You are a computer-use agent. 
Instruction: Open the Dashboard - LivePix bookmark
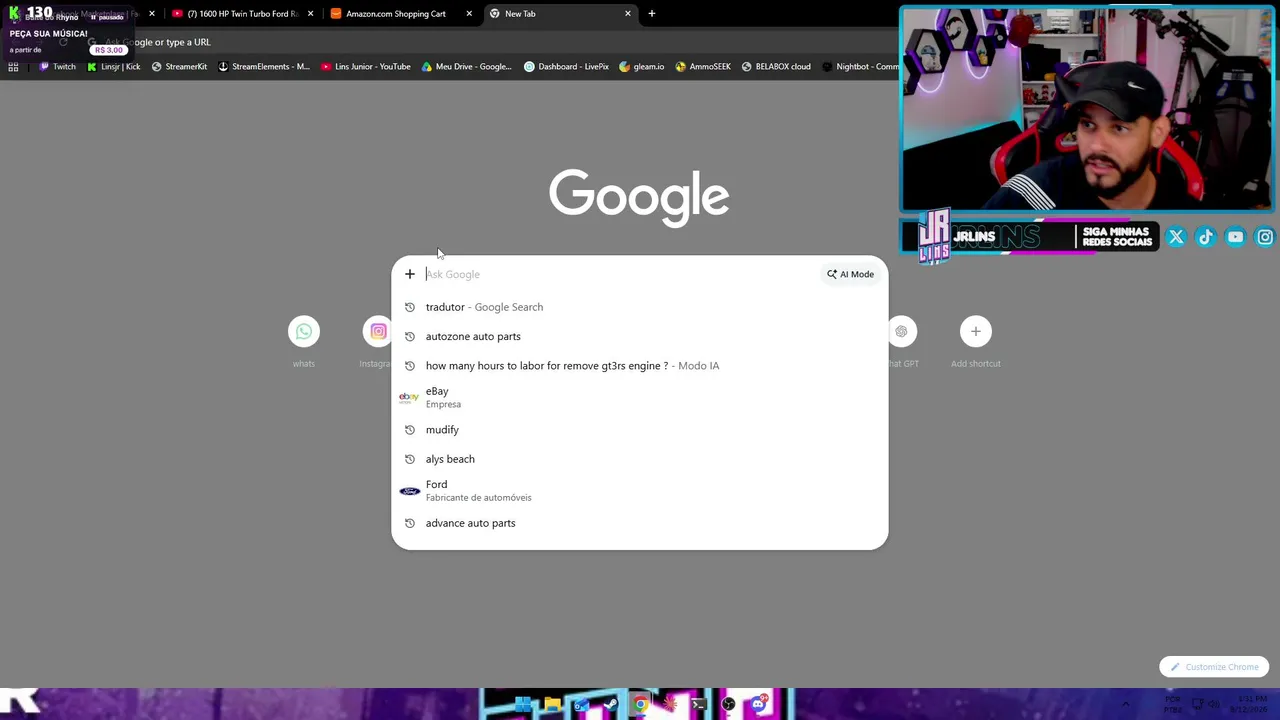[566, 67]
